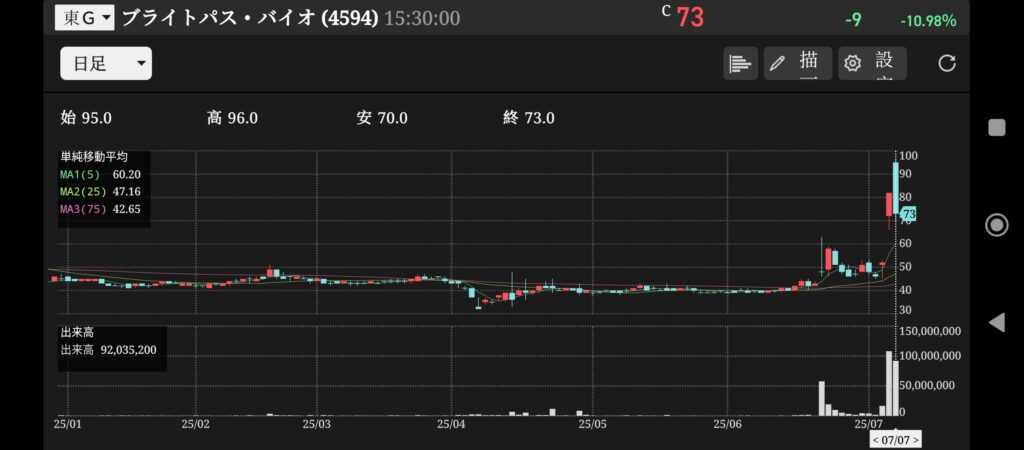Image resolution: width=1024 pixels, height=450 pixels.
Task: Tap the Android recent apps square button
Action: [997, 127]
